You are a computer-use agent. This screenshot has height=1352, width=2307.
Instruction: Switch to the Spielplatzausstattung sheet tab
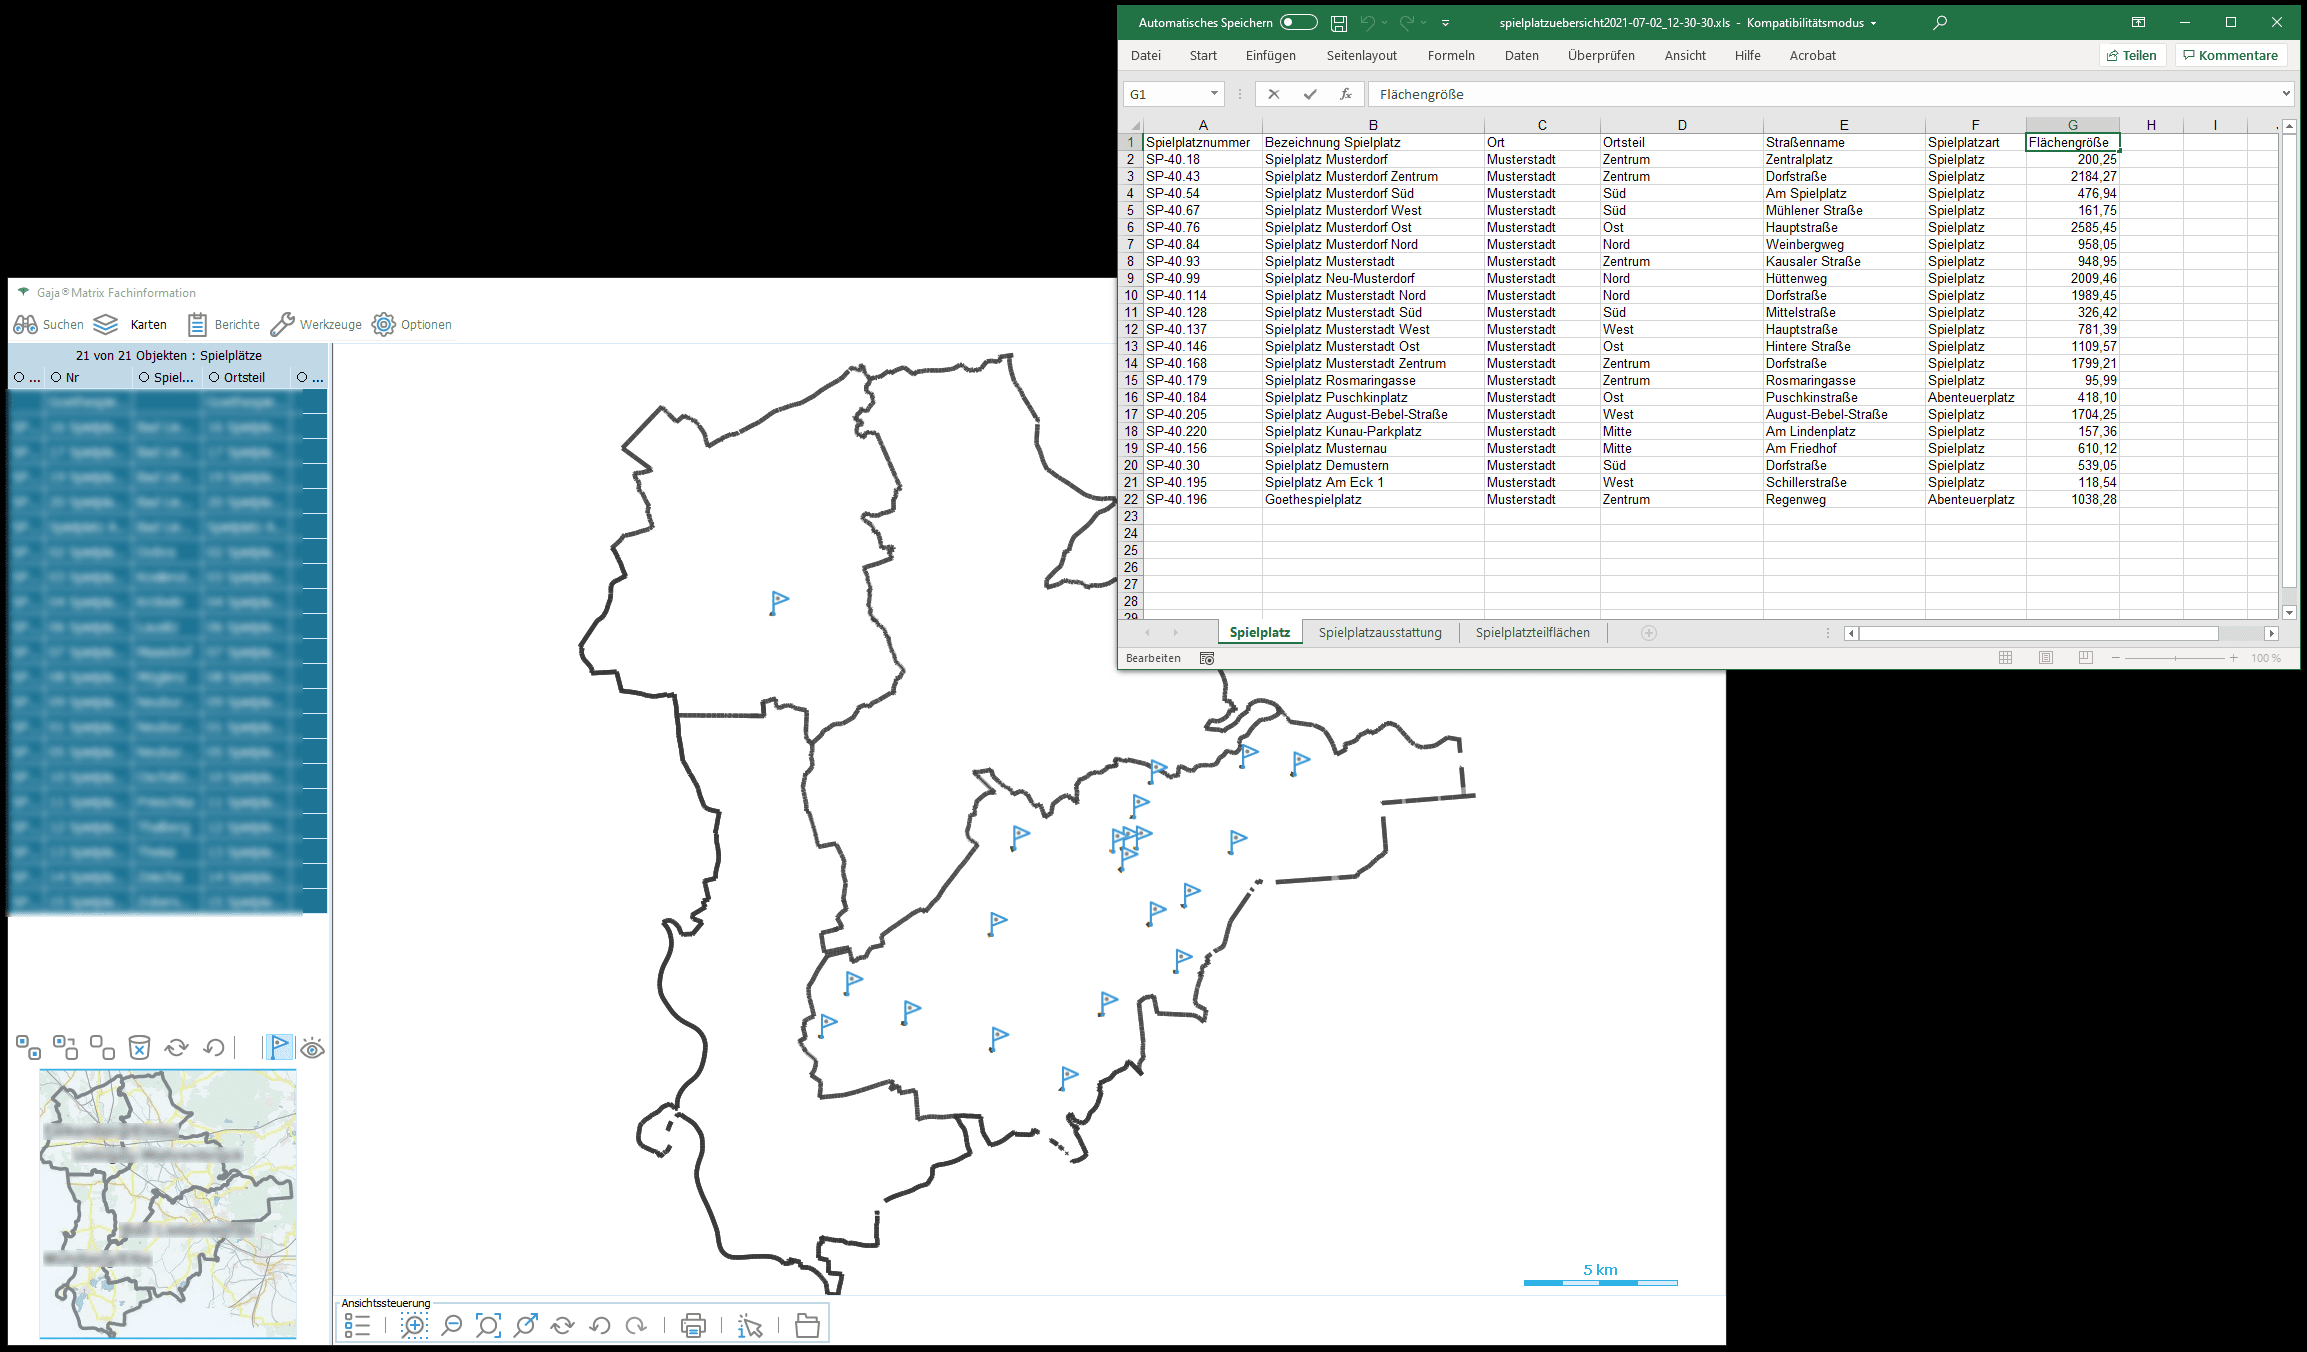1379,632
